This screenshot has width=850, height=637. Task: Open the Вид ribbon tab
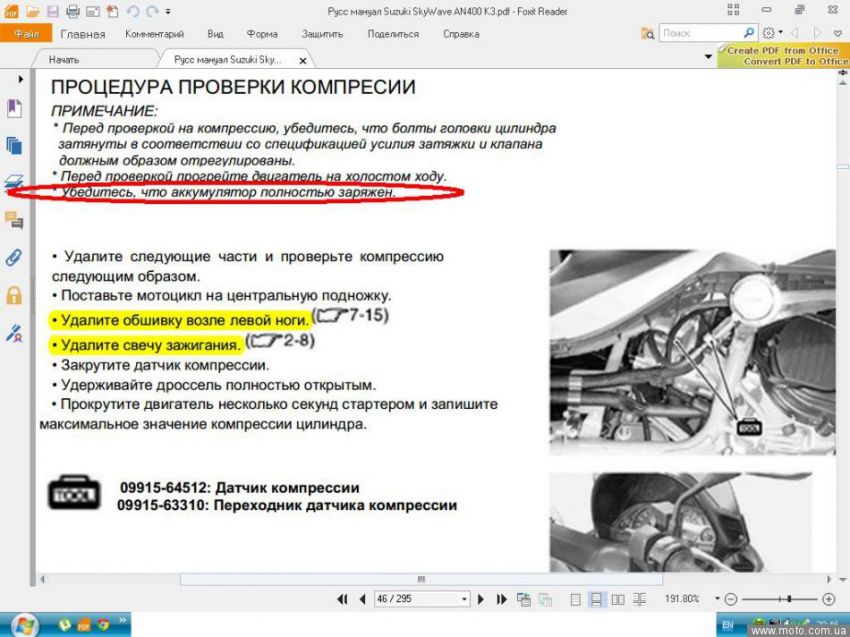pos(215,34)
